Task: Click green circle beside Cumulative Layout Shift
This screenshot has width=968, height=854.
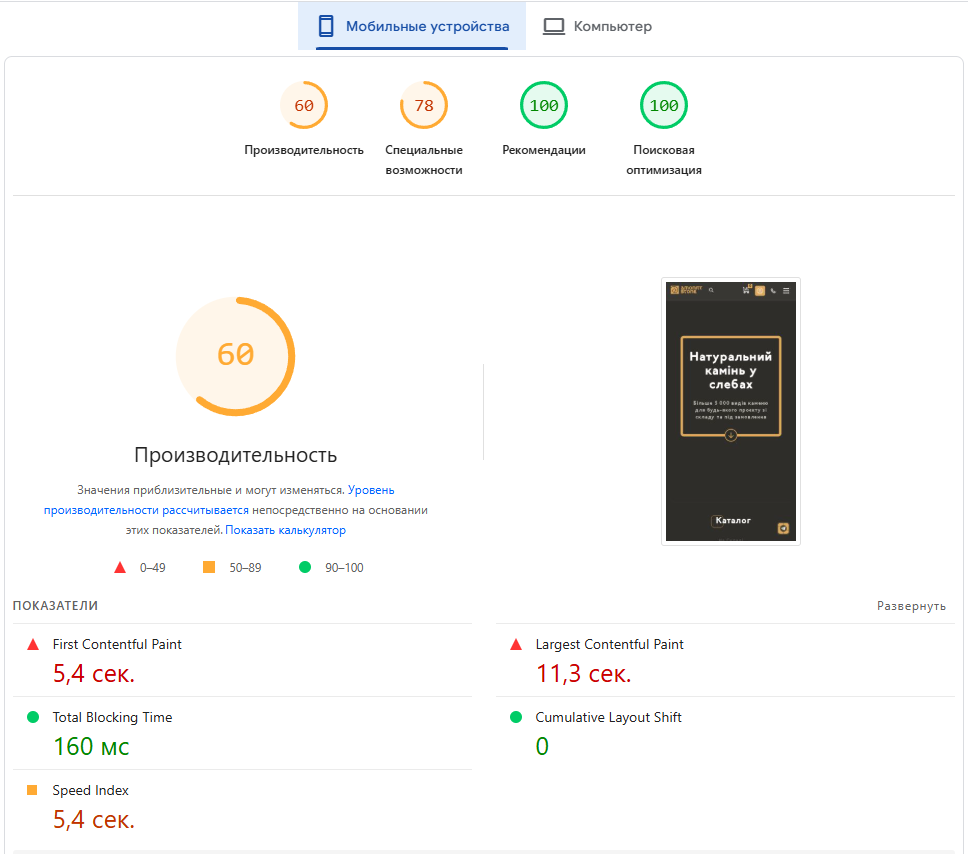Action: tap(516, 717)
